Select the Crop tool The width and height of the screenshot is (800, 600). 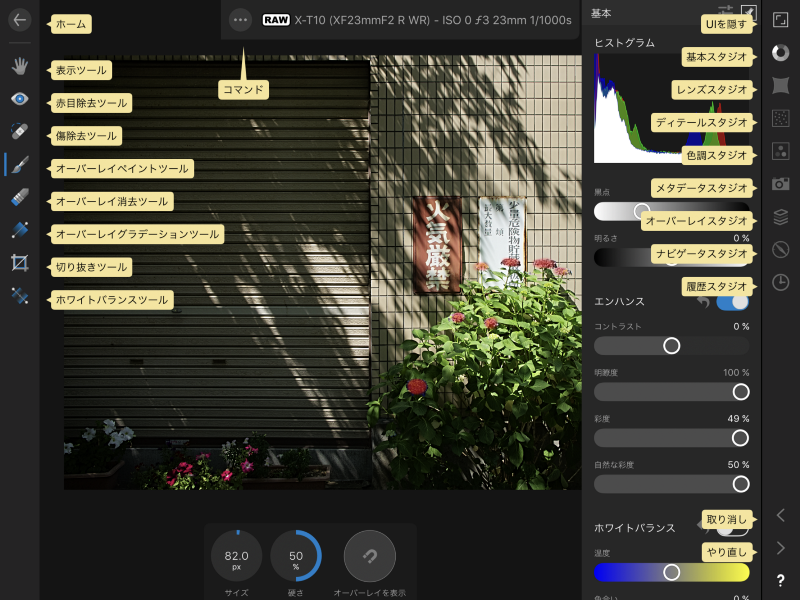click(19, 263)
